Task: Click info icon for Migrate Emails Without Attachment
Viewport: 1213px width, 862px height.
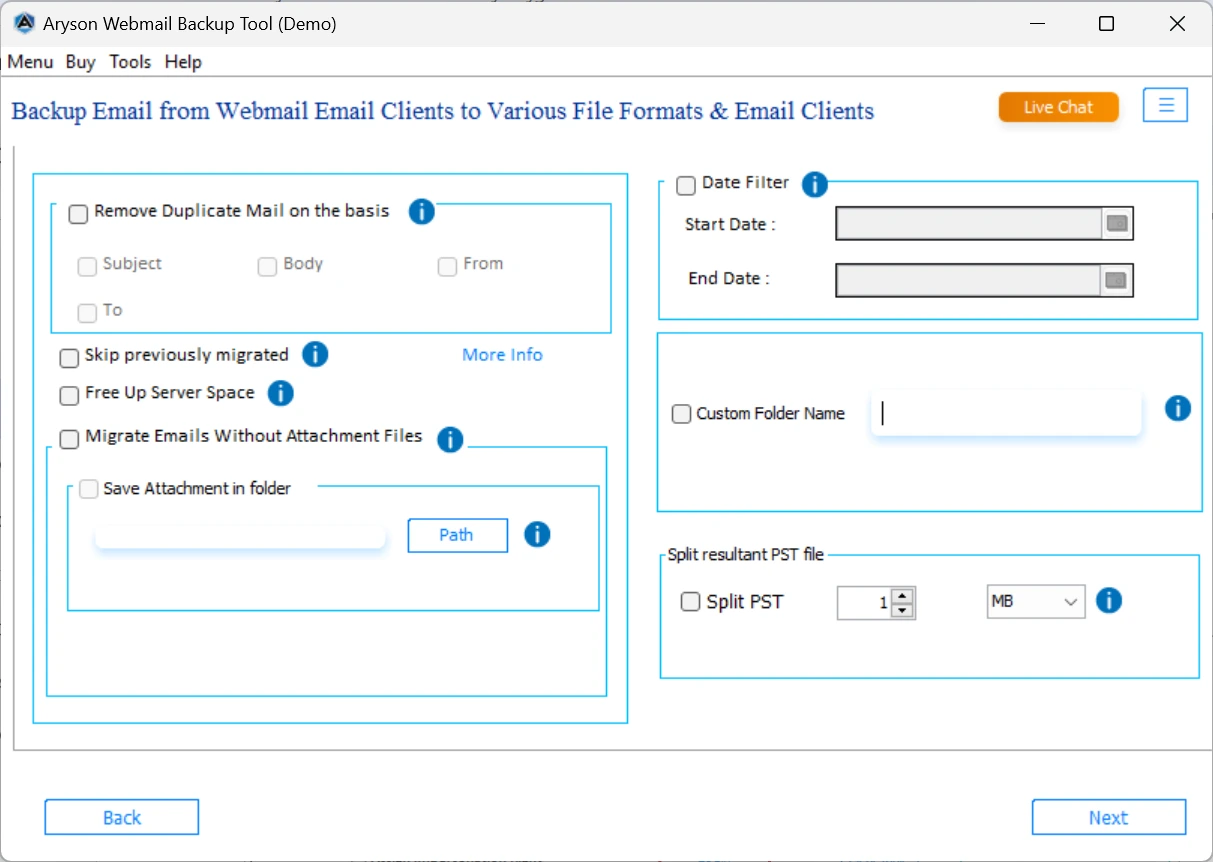Action: tap(450, 440)
